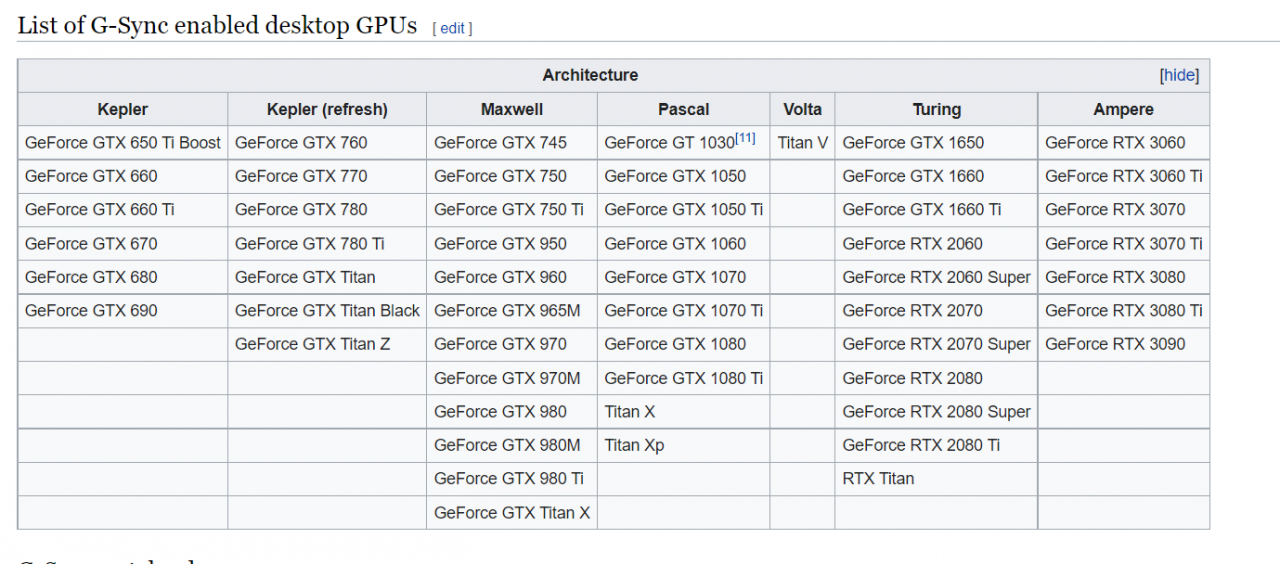Collapse the table using the hide link

coord(1179,75)
